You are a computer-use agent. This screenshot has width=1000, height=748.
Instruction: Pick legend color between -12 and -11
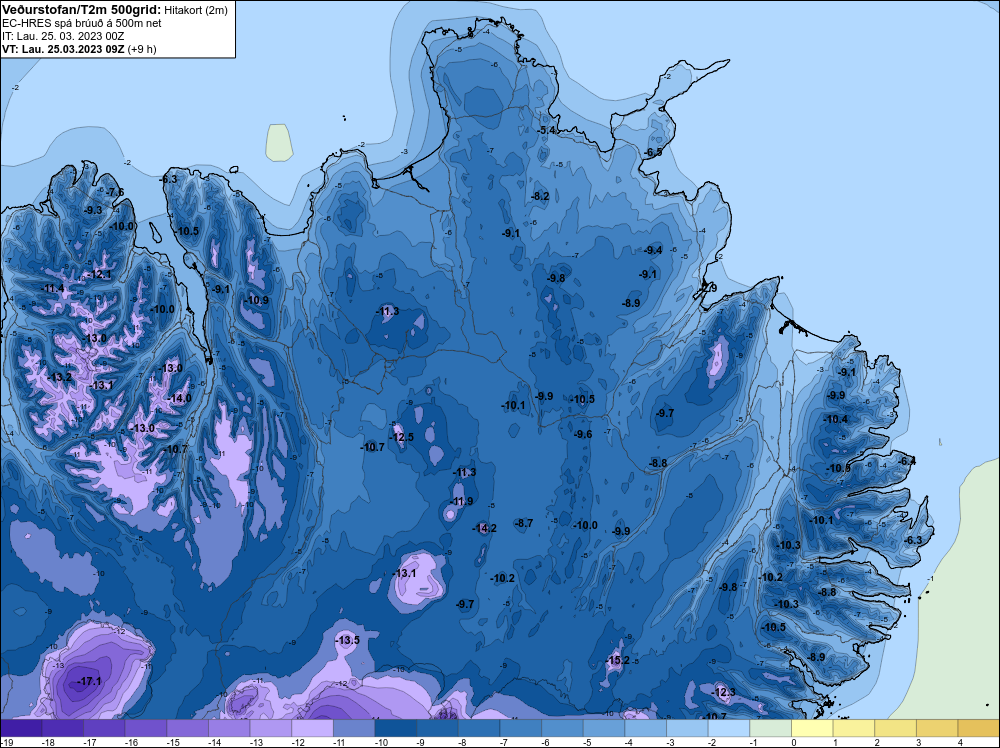(x=312, y=728)
